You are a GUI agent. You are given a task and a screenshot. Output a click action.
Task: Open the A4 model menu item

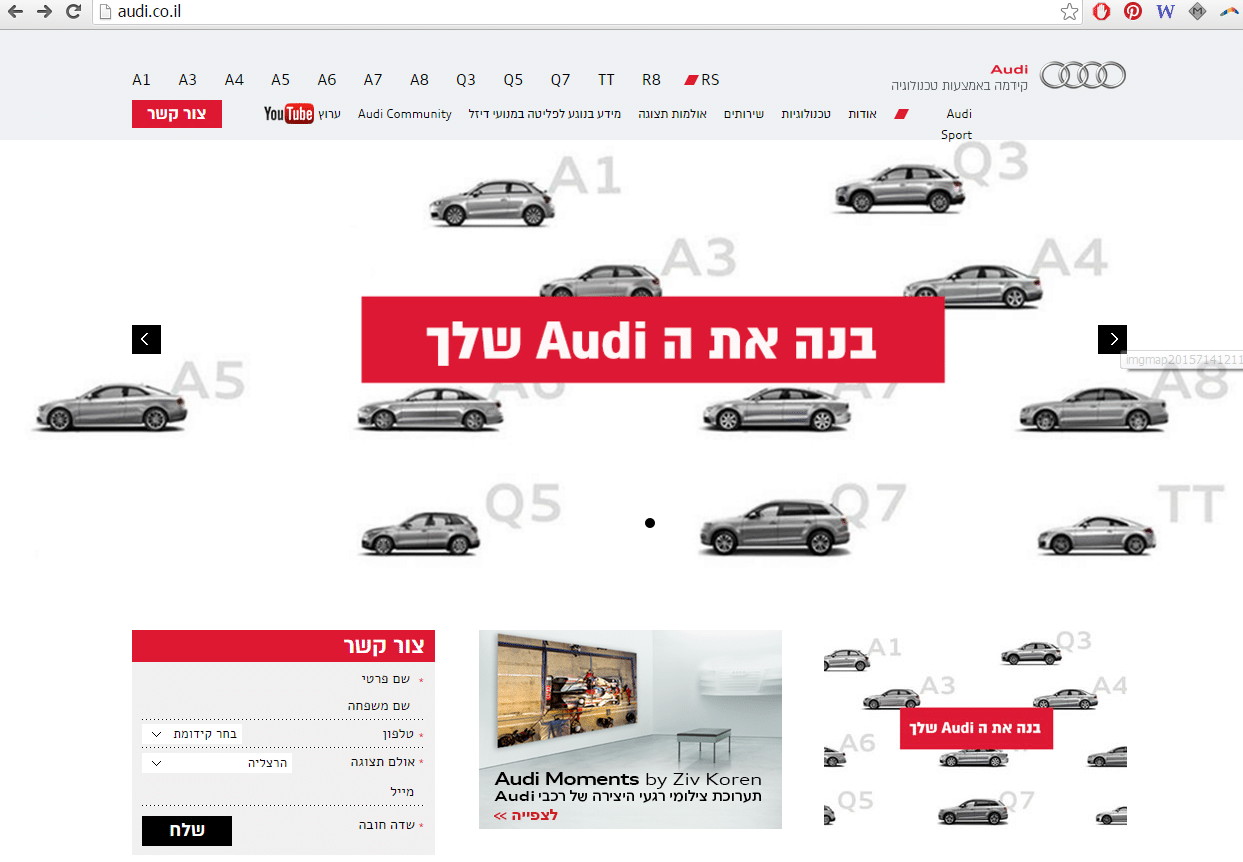point(234,80)
